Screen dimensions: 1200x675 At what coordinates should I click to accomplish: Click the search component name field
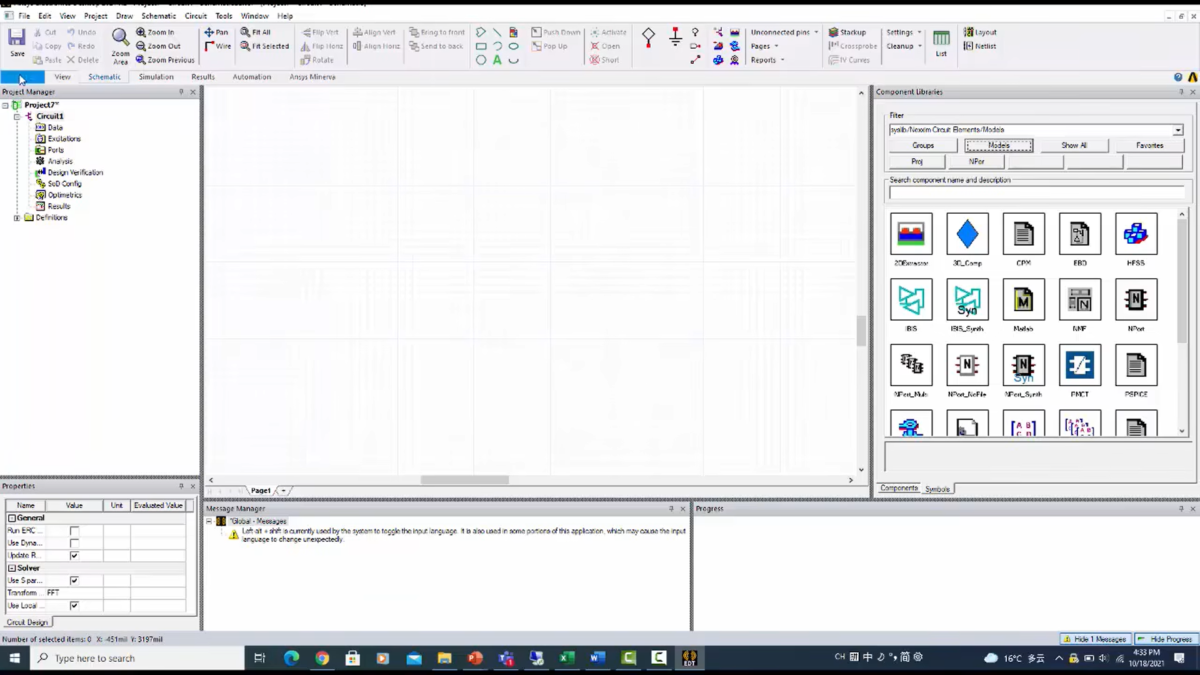coord(1036,192)
